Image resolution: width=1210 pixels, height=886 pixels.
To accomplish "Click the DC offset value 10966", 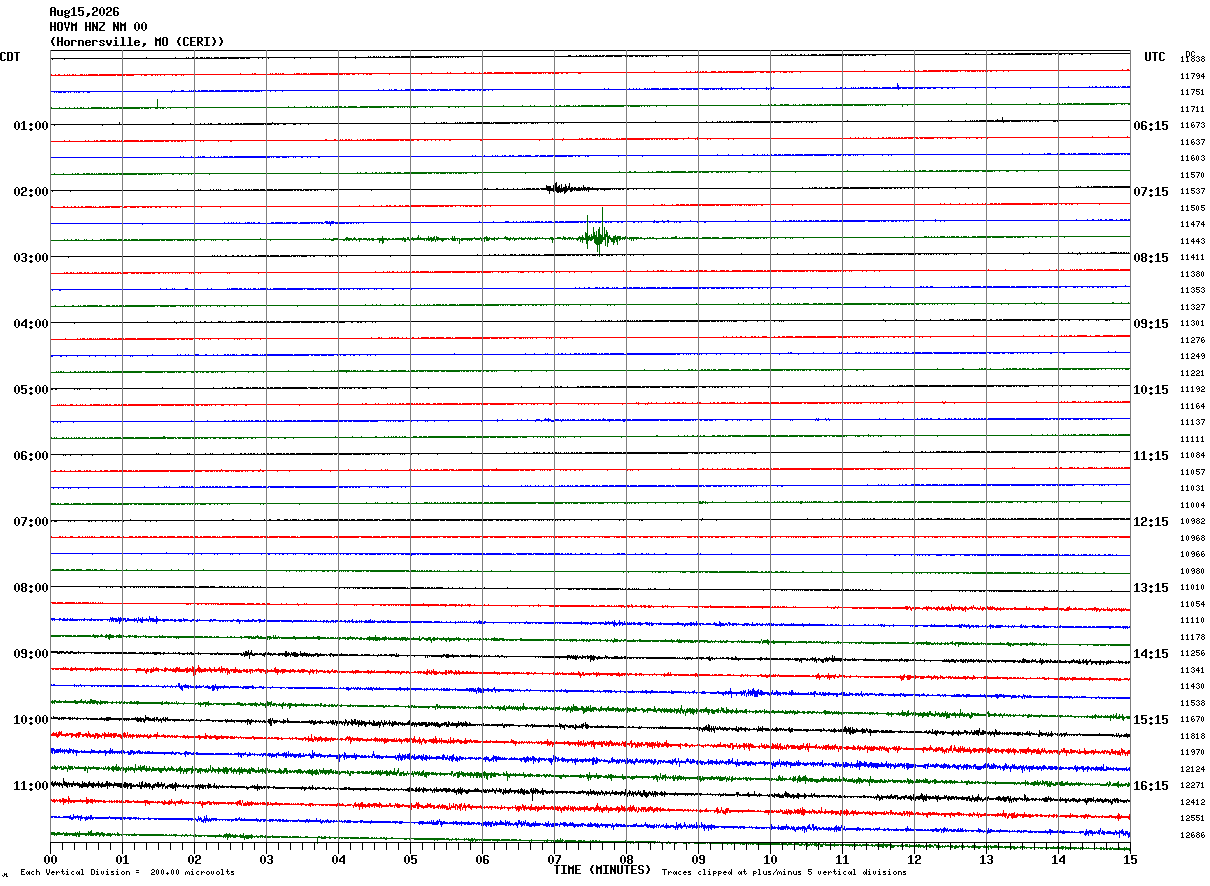I will 1192,554.
